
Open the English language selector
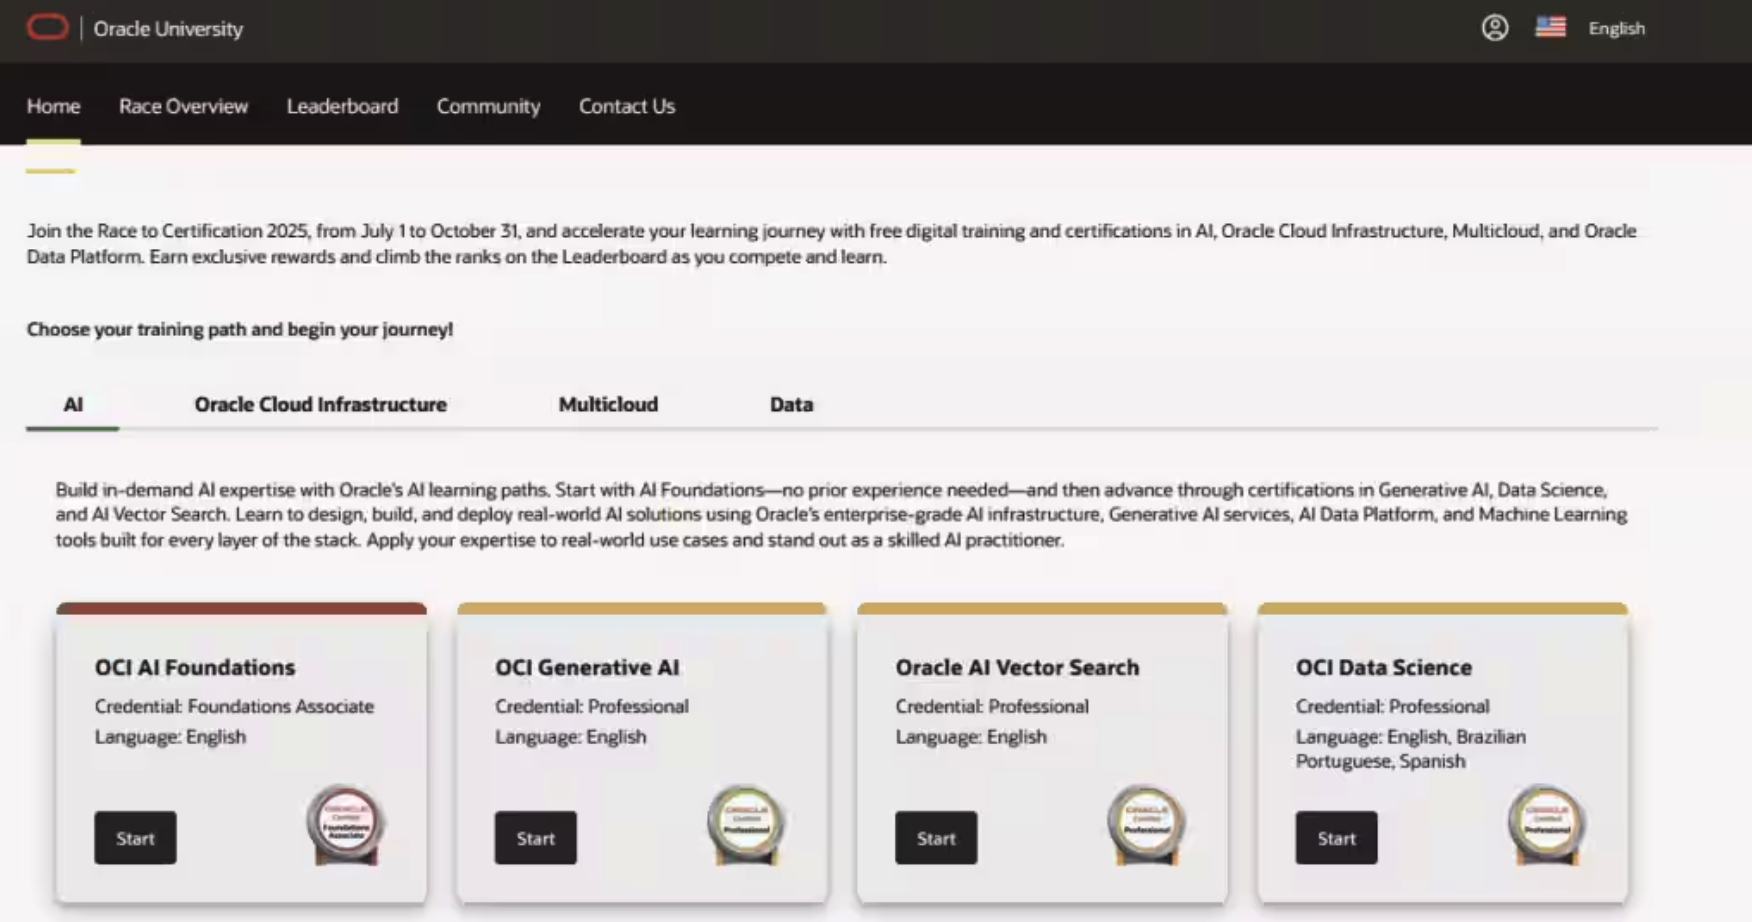[1616, 28]
